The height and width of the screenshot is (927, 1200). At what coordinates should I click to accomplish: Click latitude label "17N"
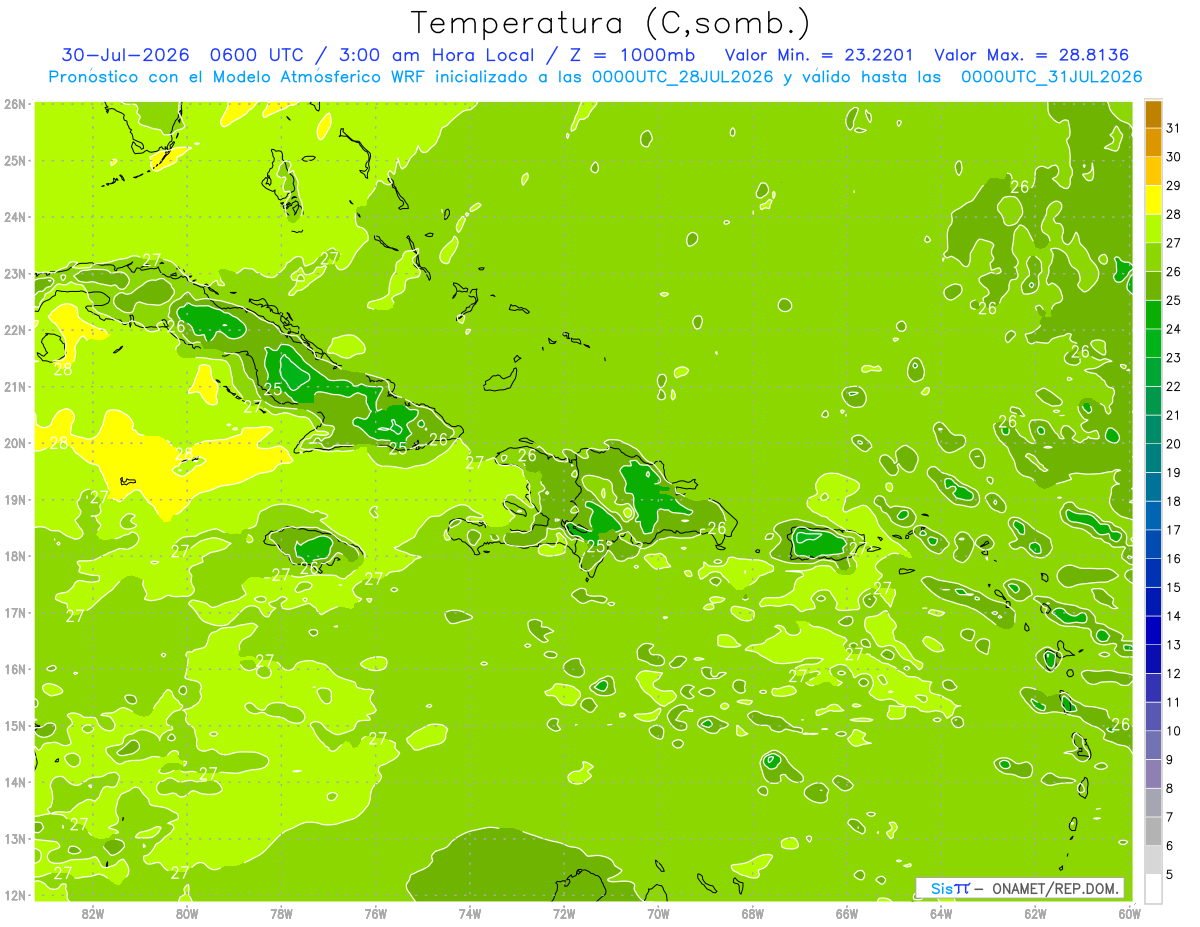(15, 612)
